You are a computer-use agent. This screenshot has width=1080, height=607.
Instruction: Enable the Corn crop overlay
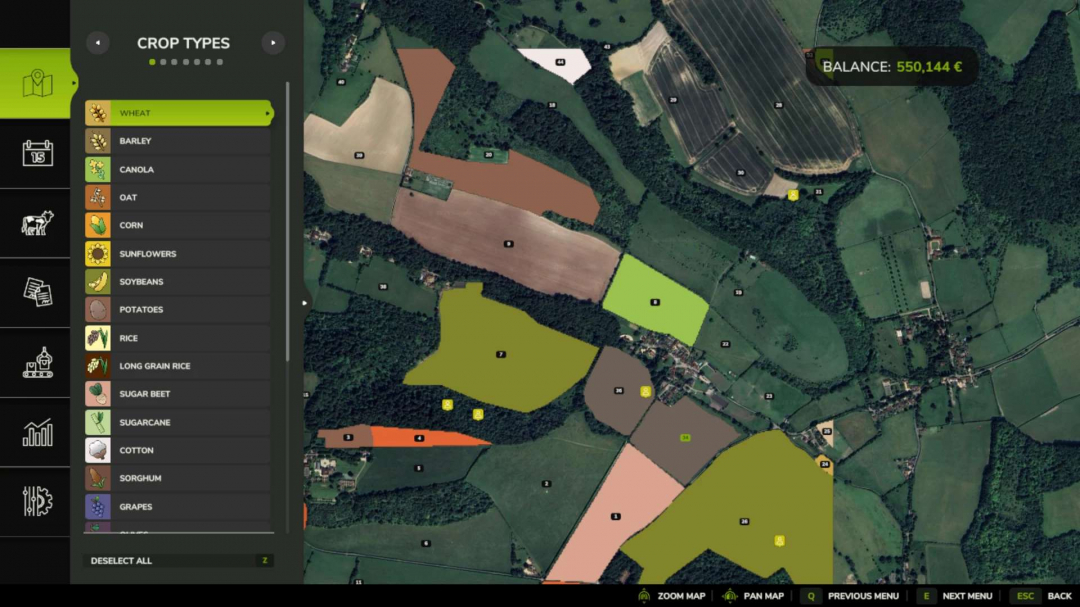(x=178, y=225)
